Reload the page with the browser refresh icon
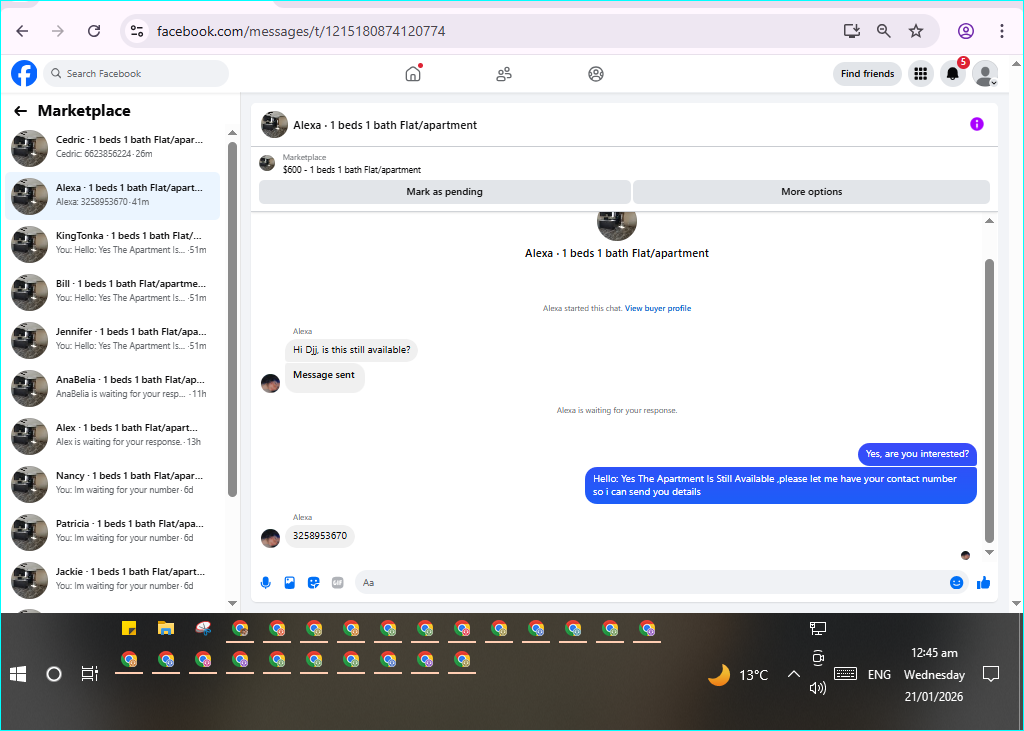 [x=94, y=31]
